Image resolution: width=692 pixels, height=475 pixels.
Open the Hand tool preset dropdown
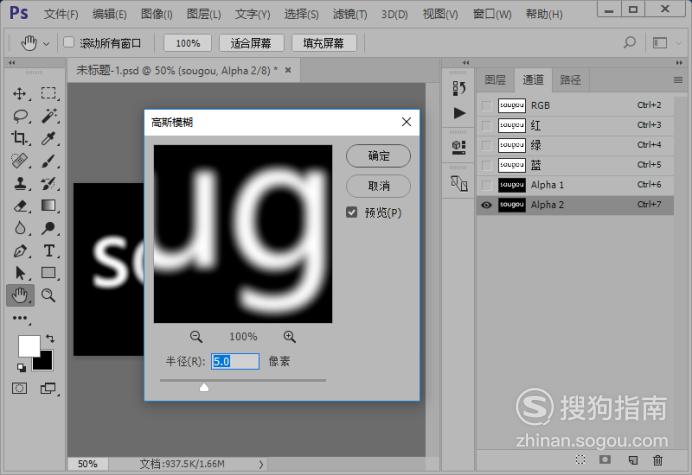[46, 44]
